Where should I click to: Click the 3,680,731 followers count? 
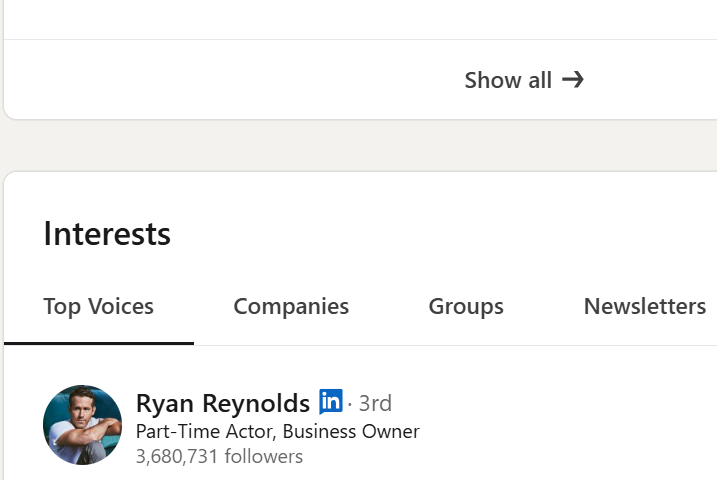point(219,457)
